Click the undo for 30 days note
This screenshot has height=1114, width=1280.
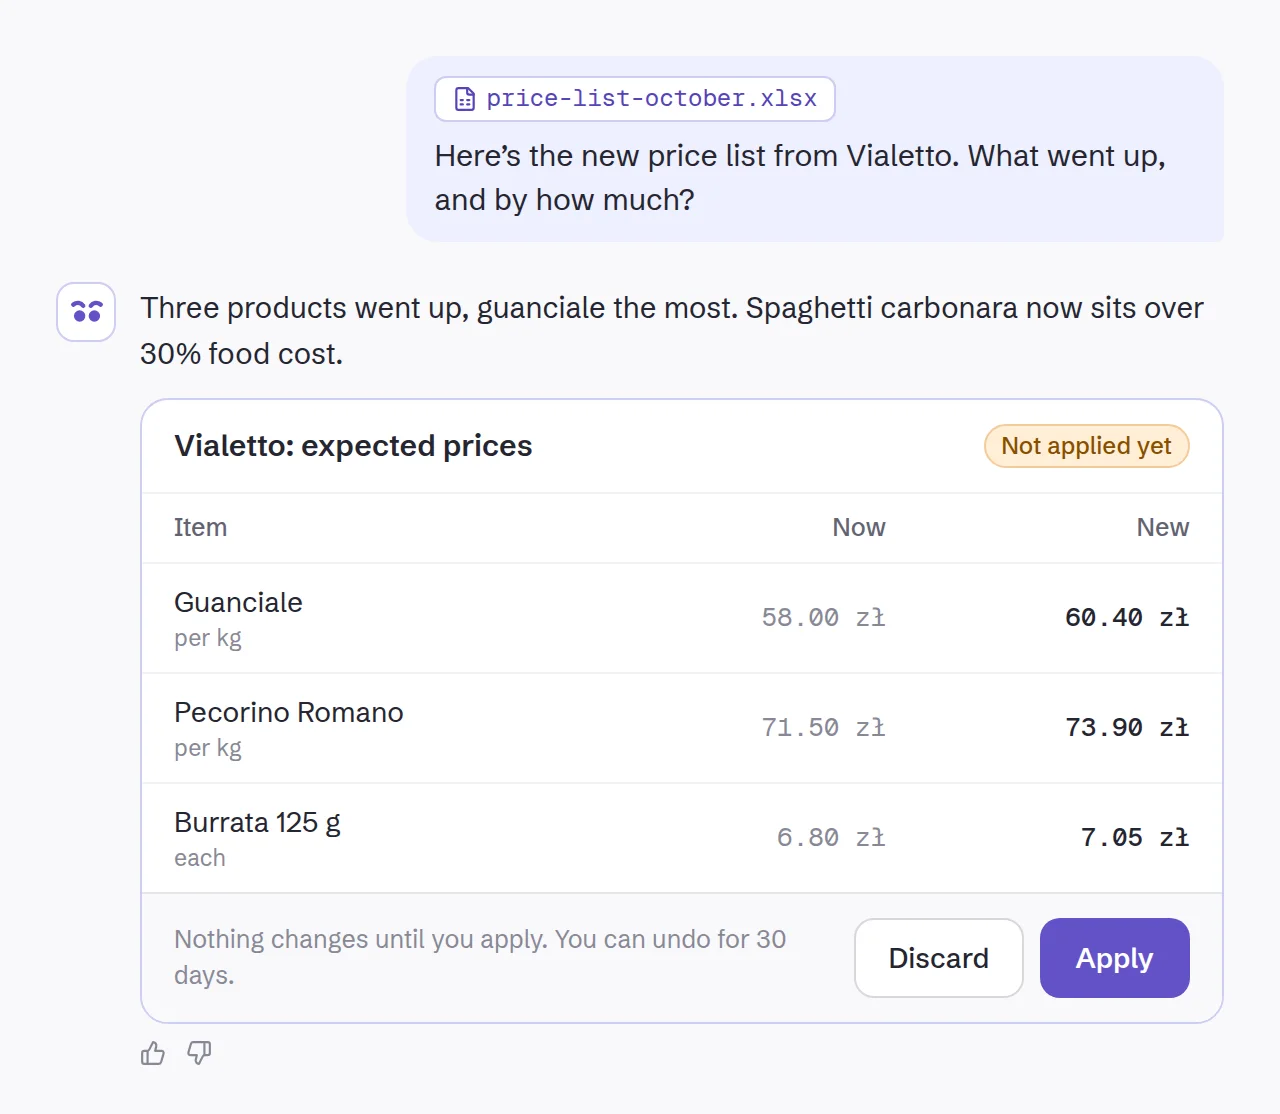click(480, 957)
